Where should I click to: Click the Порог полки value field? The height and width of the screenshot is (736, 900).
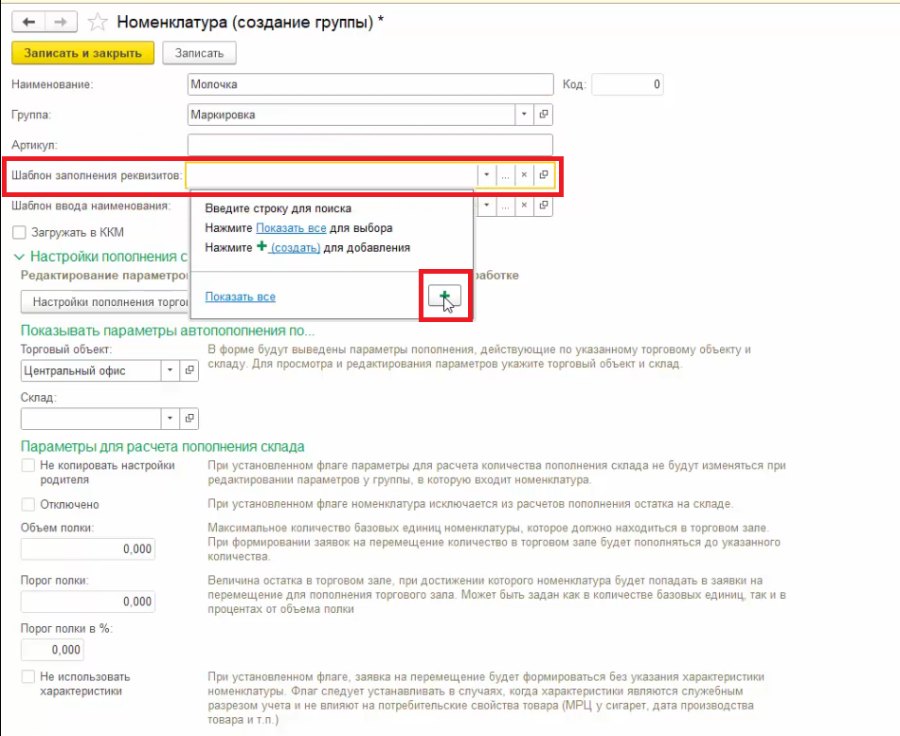[88, 602]
